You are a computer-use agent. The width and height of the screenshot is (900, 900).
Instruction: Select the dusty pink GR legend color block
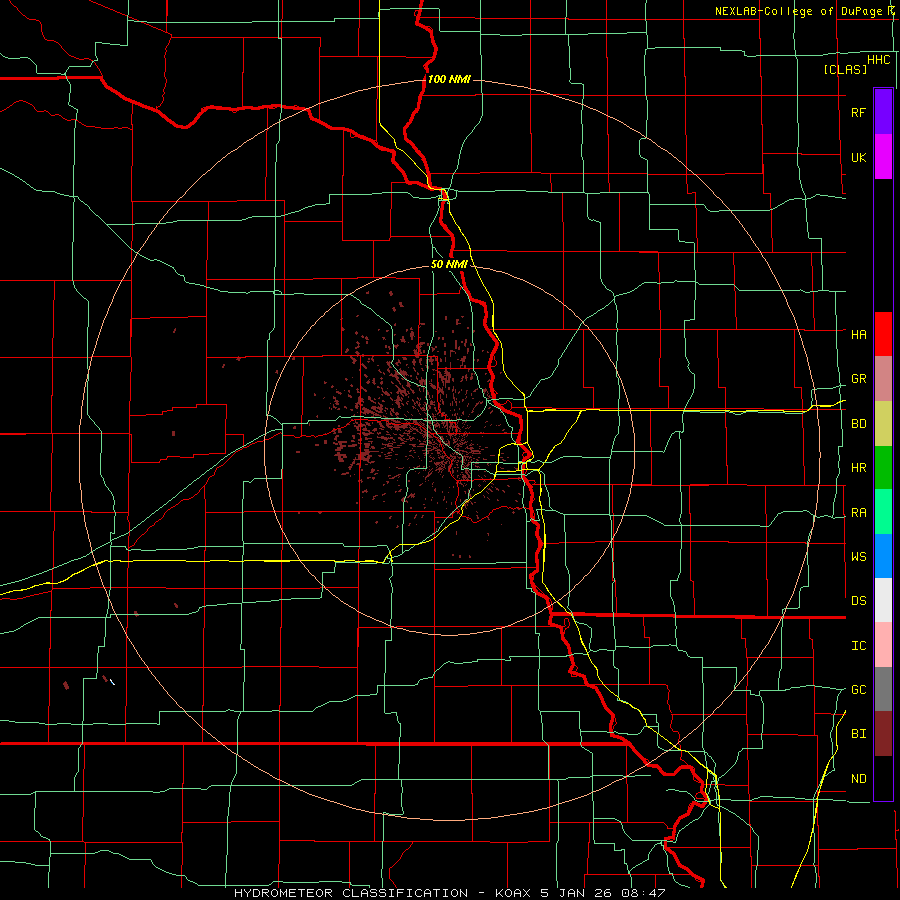pos(883,379)
